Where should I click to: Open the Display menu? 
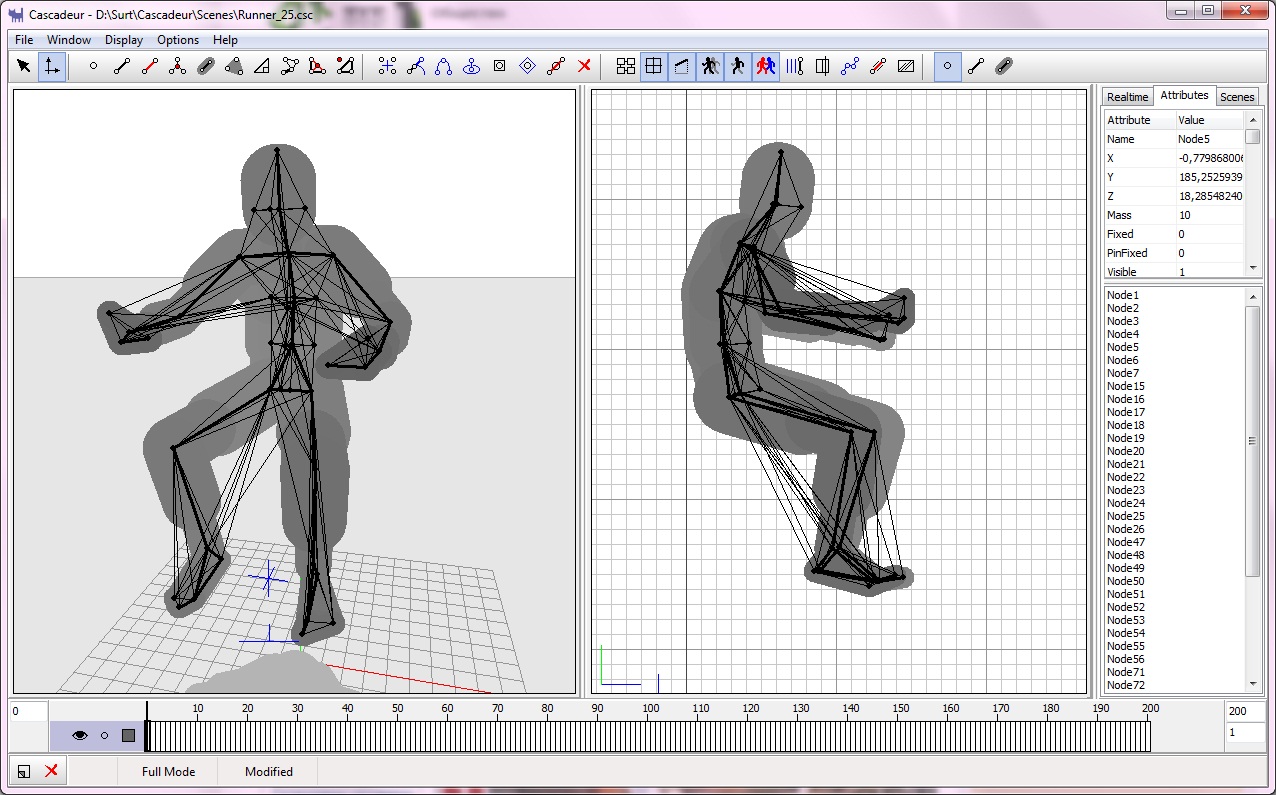[x=124, y=40]
